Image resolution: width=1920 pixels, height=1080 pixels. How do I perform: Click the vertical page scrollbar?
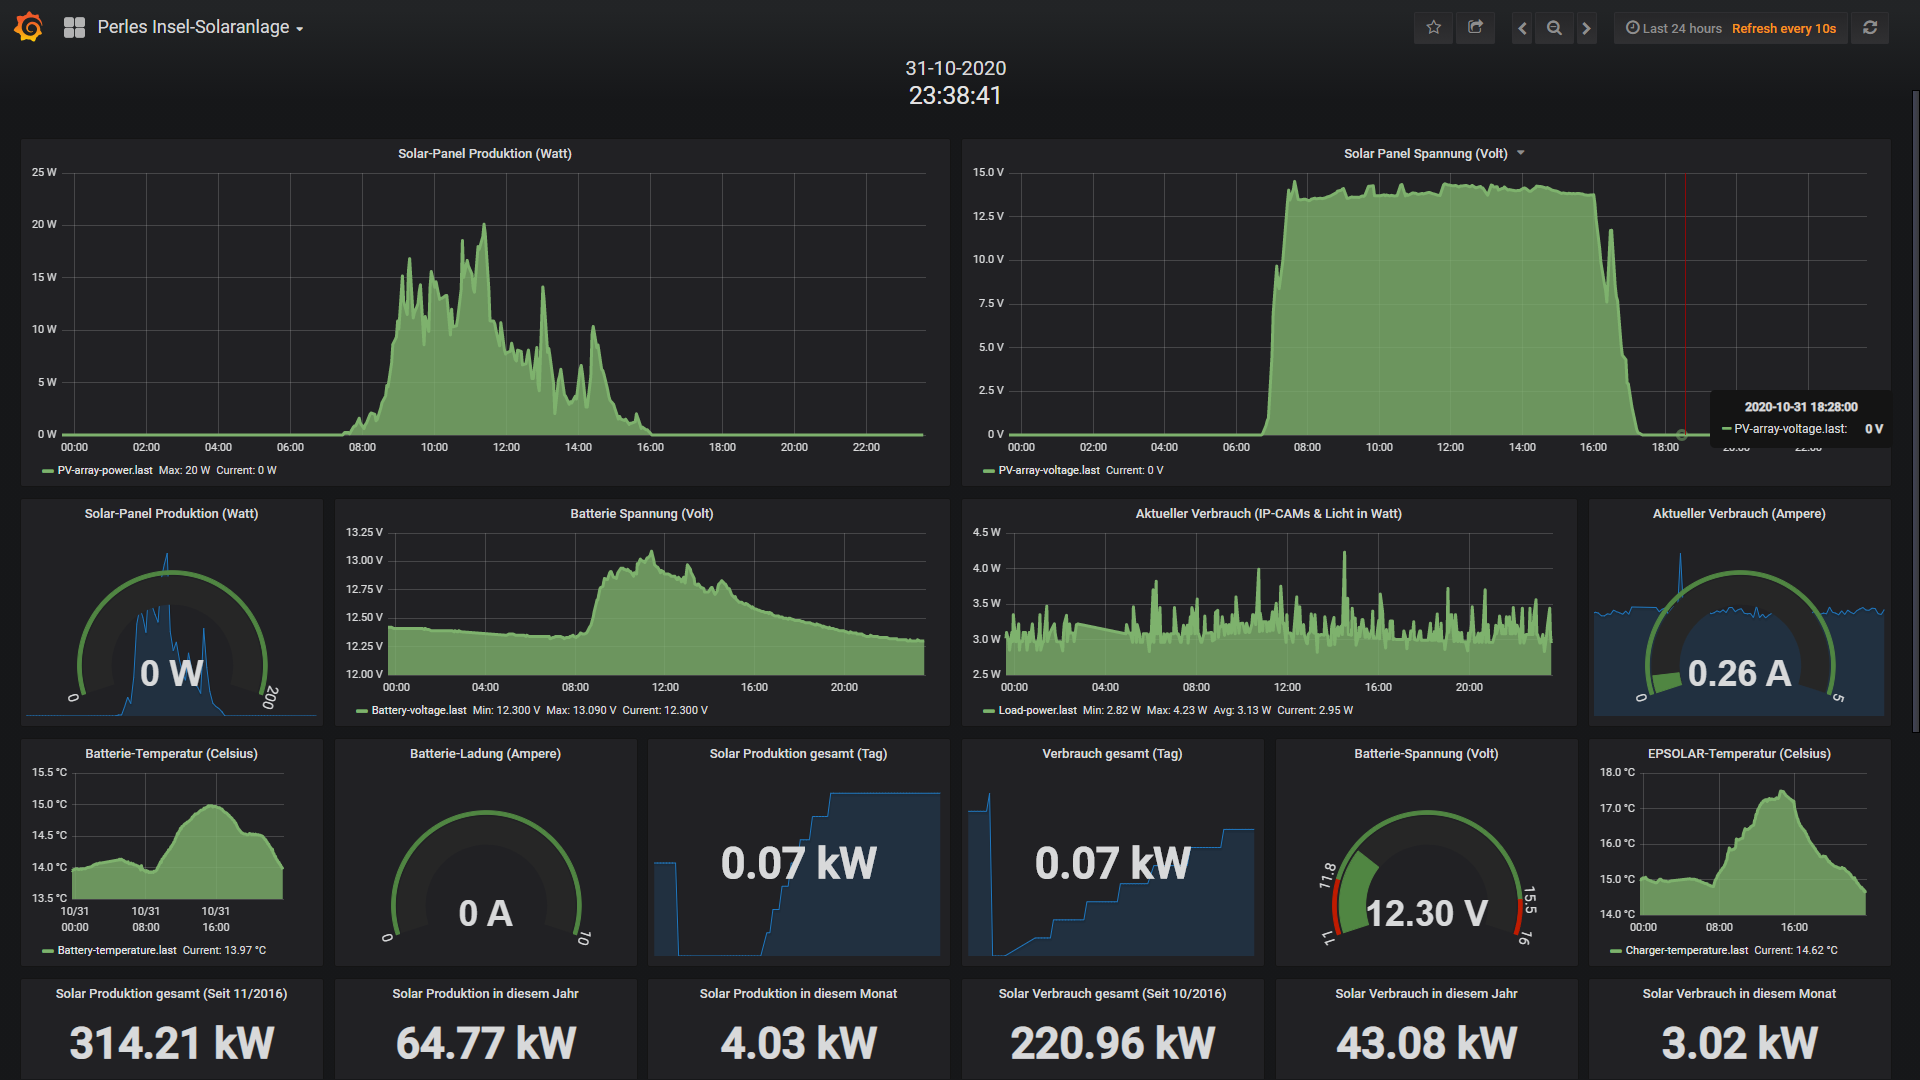[x=1915, y=400]
